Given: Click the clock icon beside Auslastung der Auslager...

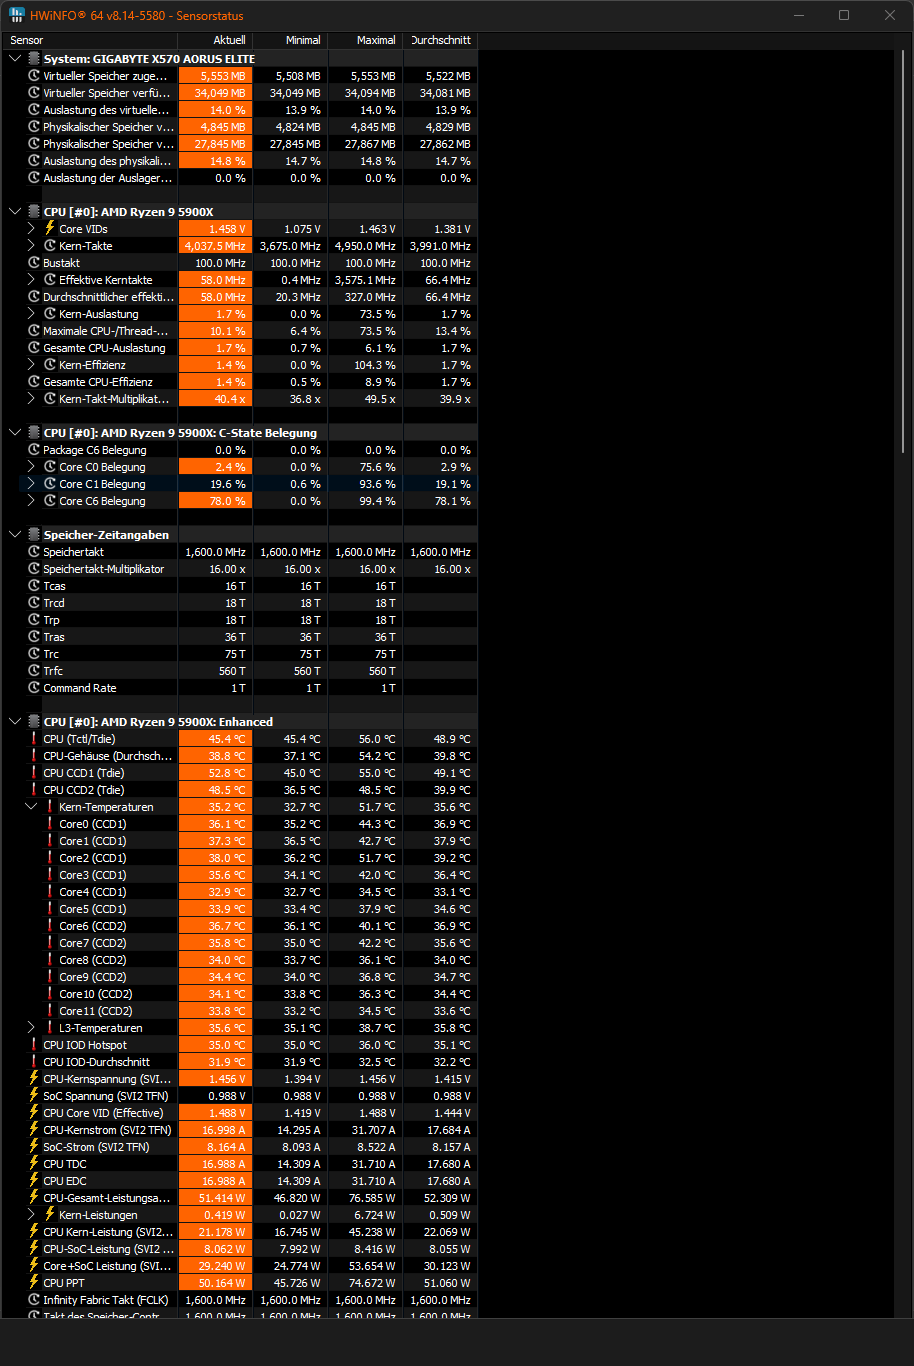Looking at the screenshot, I should [x=34, y=178].
